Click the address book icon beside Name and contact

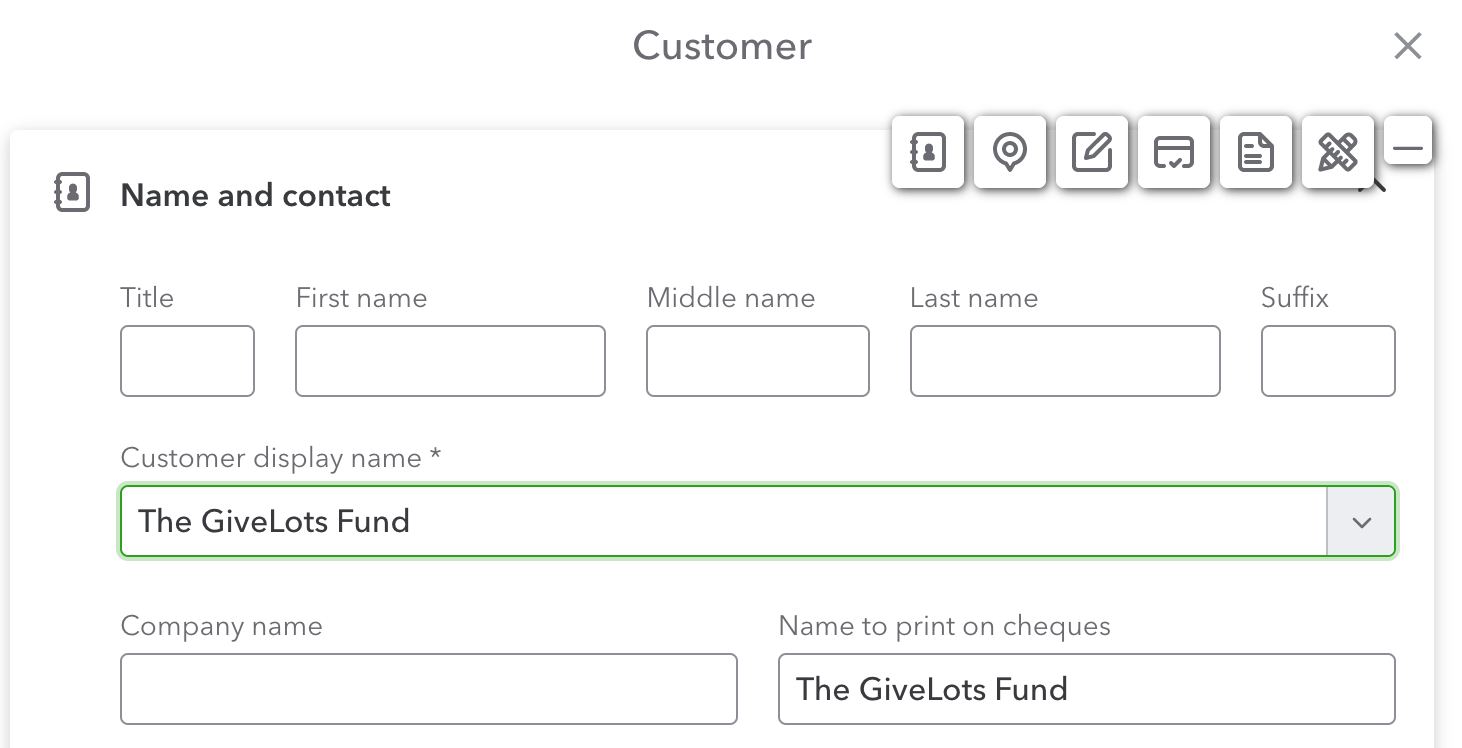(71, 193)
